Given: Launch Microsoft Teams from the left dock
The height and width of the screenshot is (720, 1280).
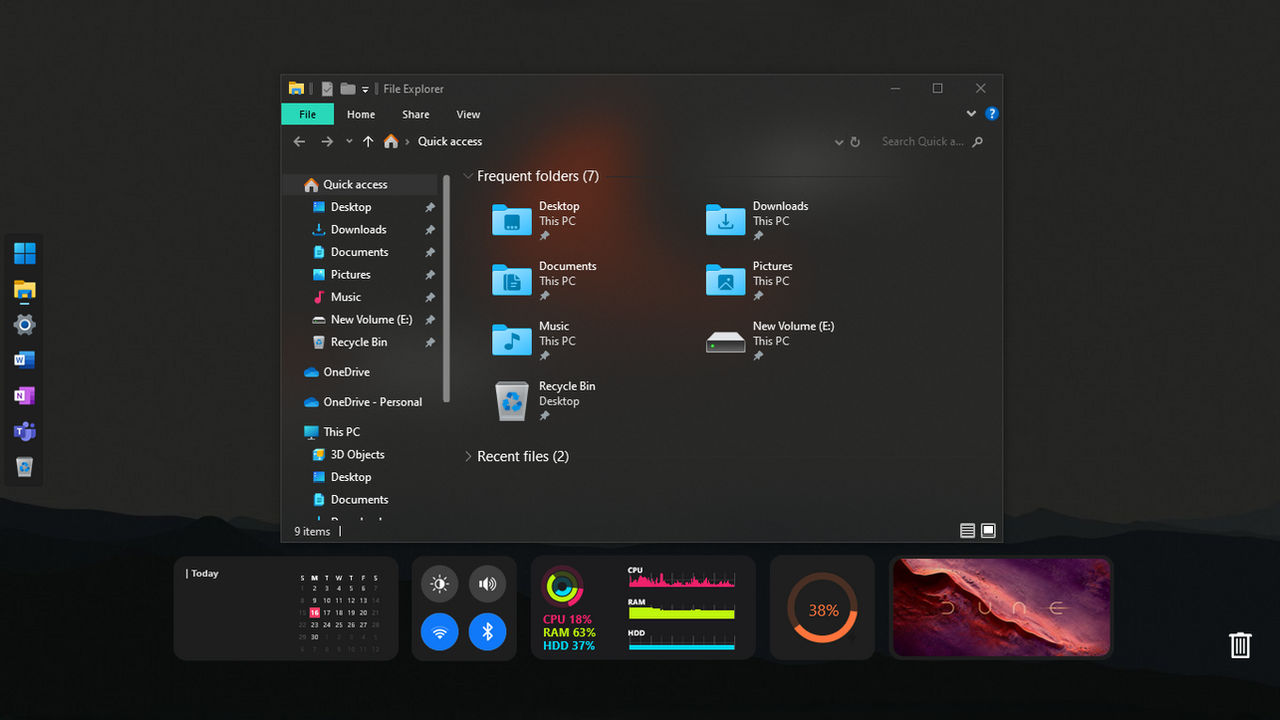Looking at the screenshot, I should click(24, 431).
